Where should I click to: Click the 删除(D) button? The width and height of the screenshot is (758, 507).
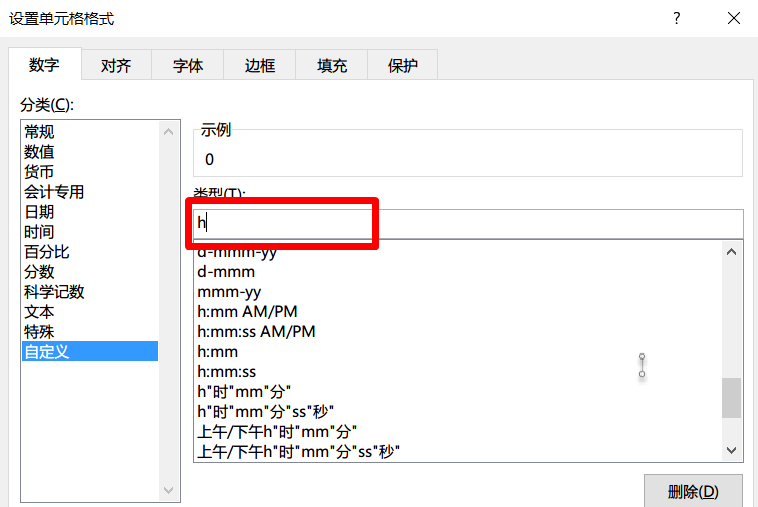coord(693,492)
